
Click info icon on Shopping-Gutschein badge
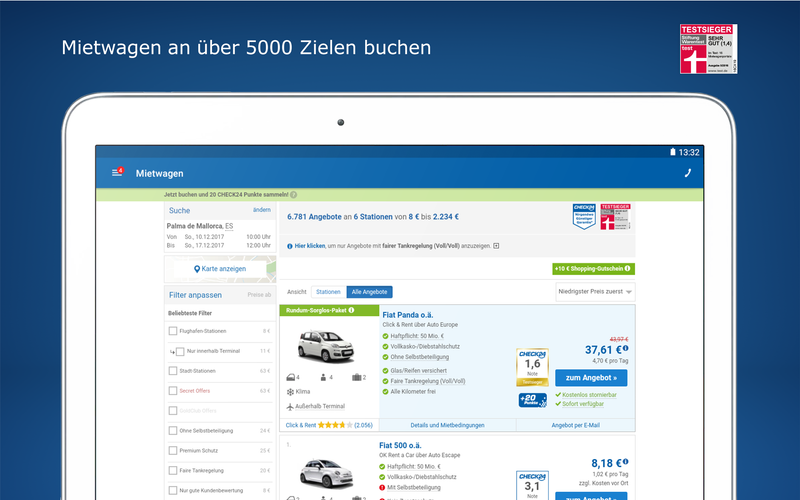(x=627, y=268)
